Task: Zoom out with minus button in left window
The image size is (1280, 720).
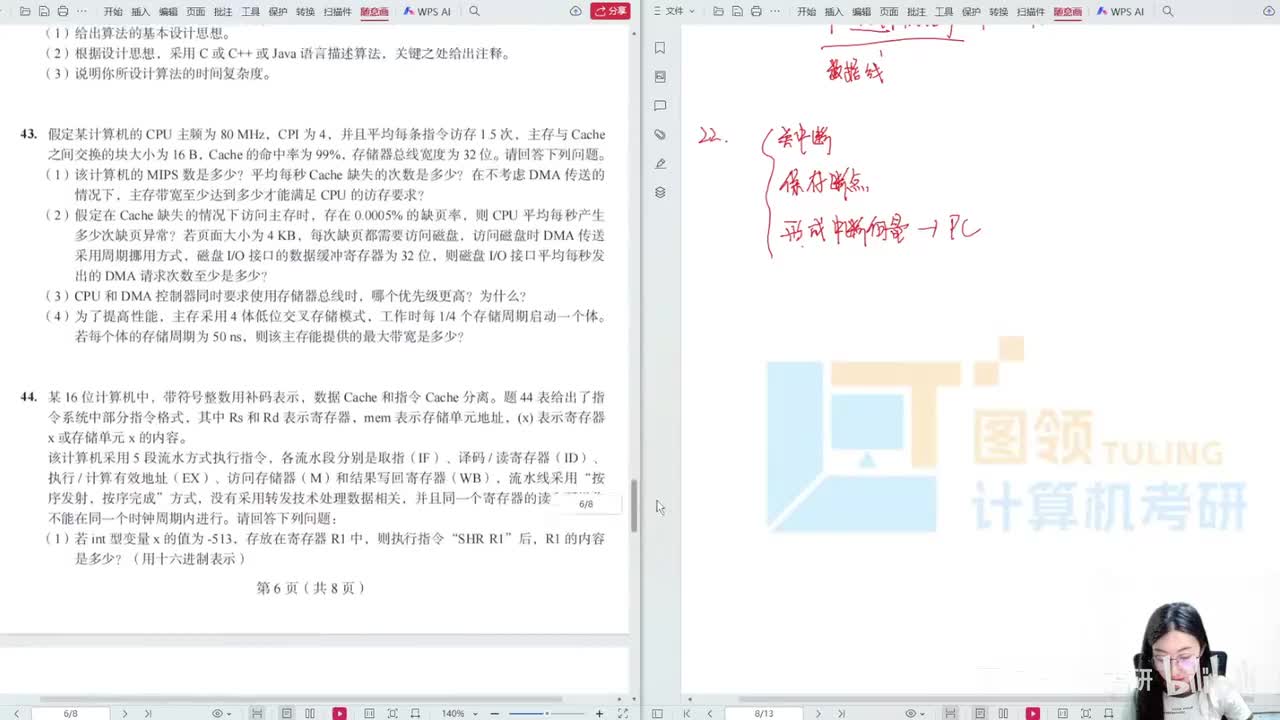Action: (x=494, y=713)
